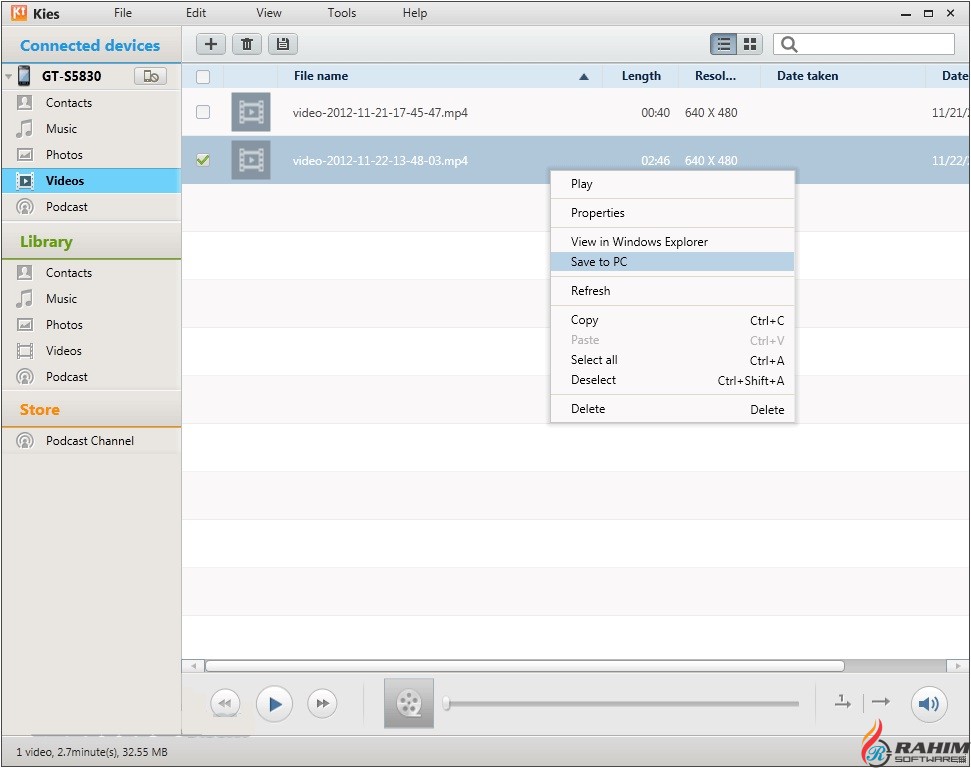The image size is (971, 768).
Task: Click the add (plus) toolbar button
Action: [x=210, y=44]
